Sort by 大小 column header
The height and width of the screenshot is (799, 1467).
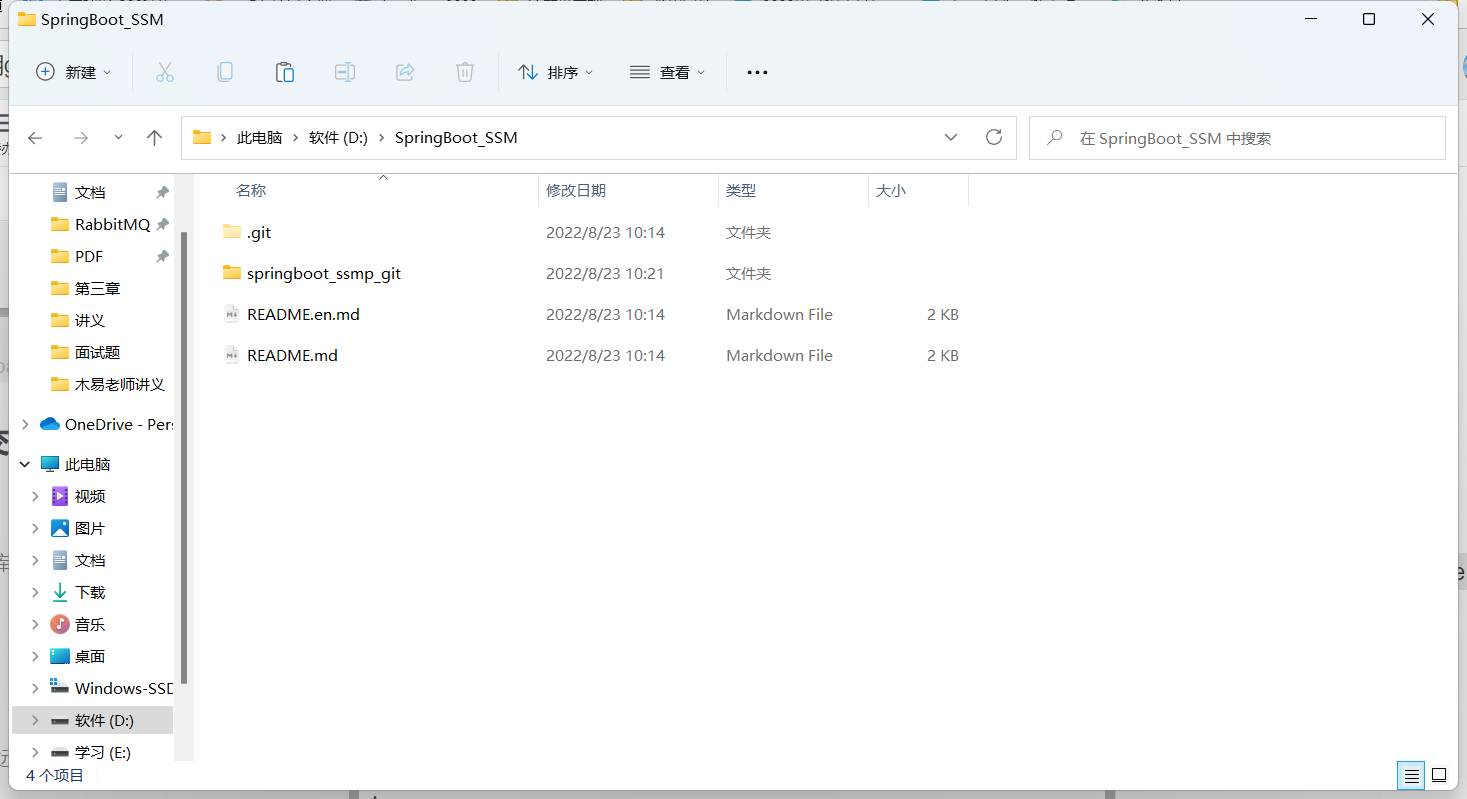coord(891,190)
